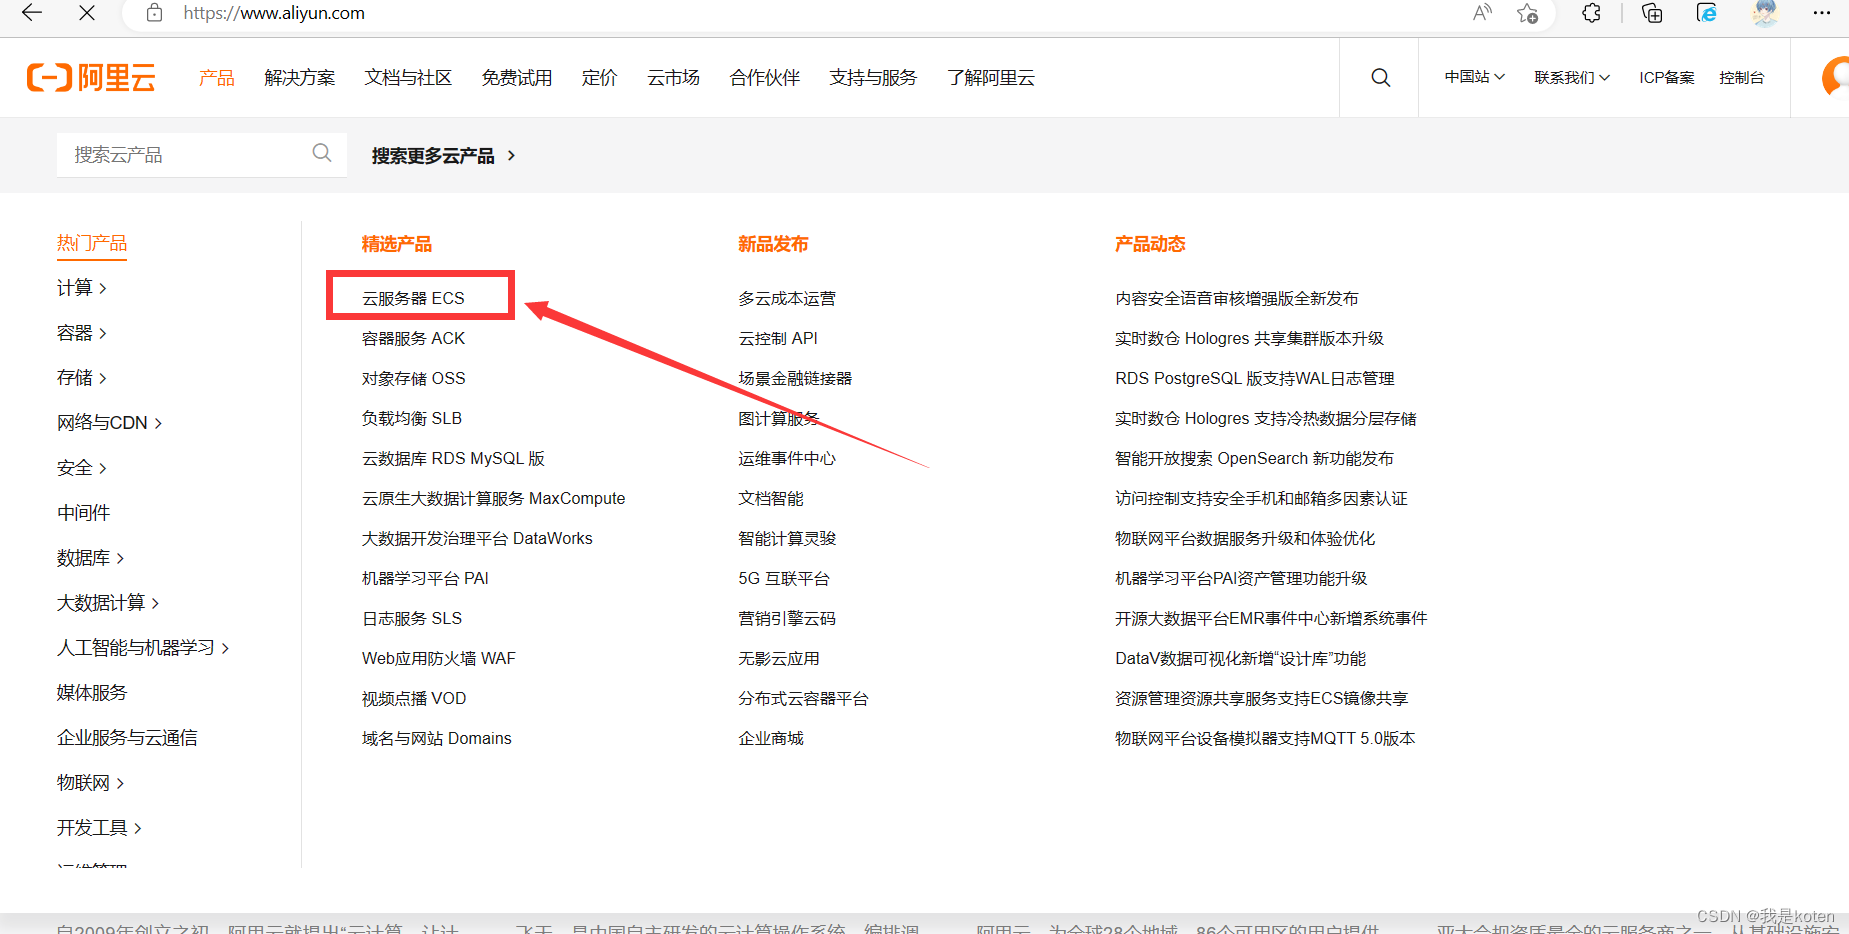Screen dimensions: 1849x934
Task: Open 大数据开发治理平台 DataWorks link
Action: tap(477, 538)
